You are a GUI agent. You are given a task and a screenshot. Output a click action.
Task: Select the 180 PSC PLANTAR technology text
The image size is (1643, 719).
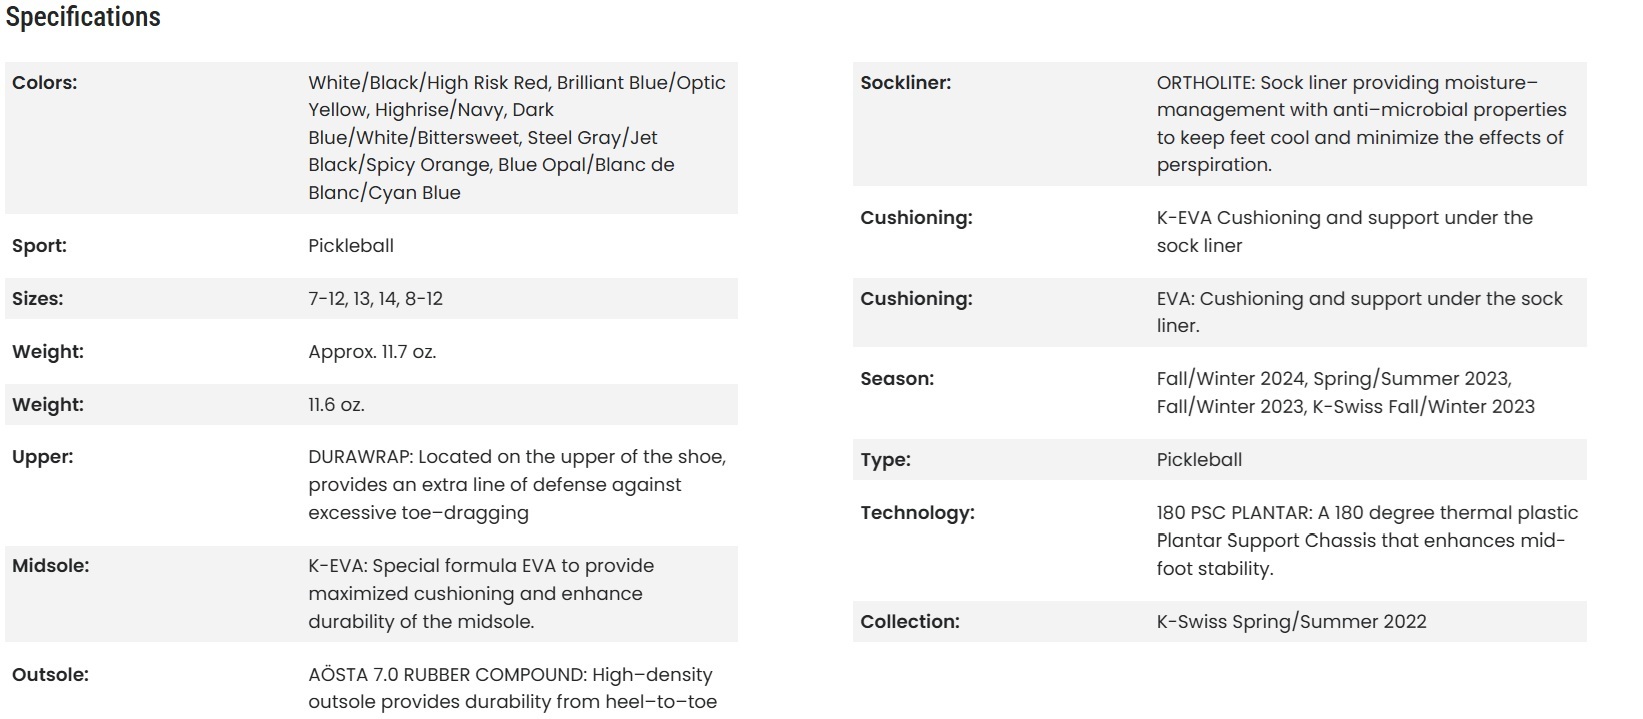[1367, 541]
